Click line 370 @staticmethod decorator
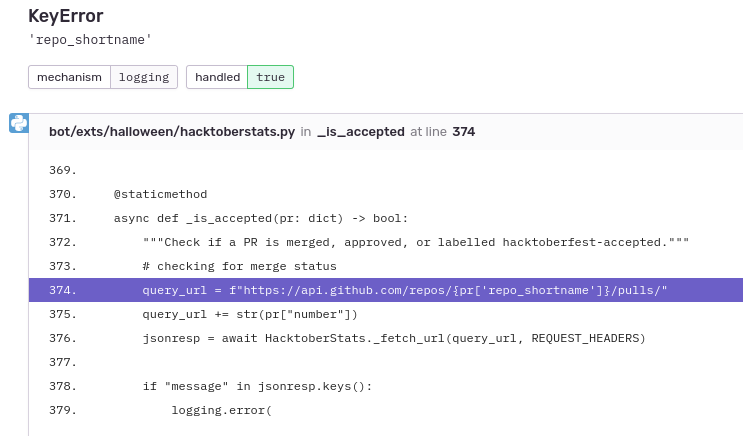The height and width of the screenshot is (436, 743). tap(160, 194)
